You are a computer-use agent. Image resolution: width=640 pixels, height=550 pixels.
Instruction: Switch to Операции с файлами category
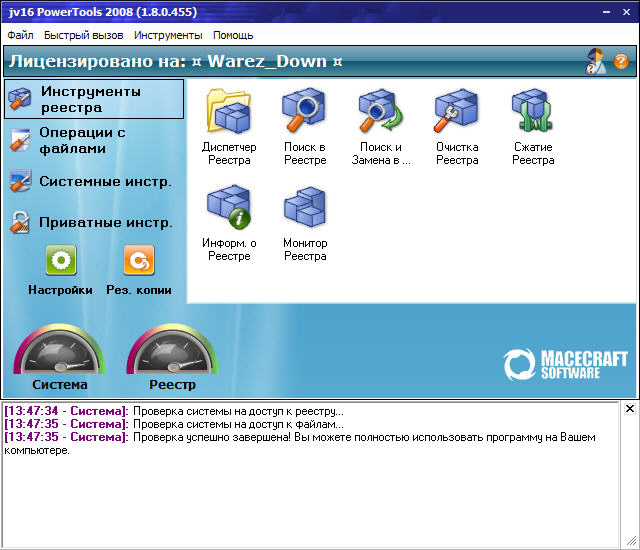82,140
